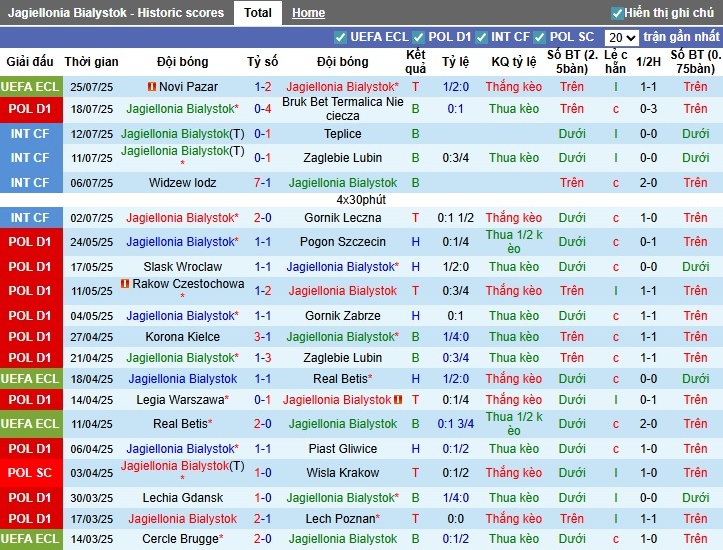Open Slask Wroclaw team link
Screen dimensions: 723x550
(x=183, y=266)
